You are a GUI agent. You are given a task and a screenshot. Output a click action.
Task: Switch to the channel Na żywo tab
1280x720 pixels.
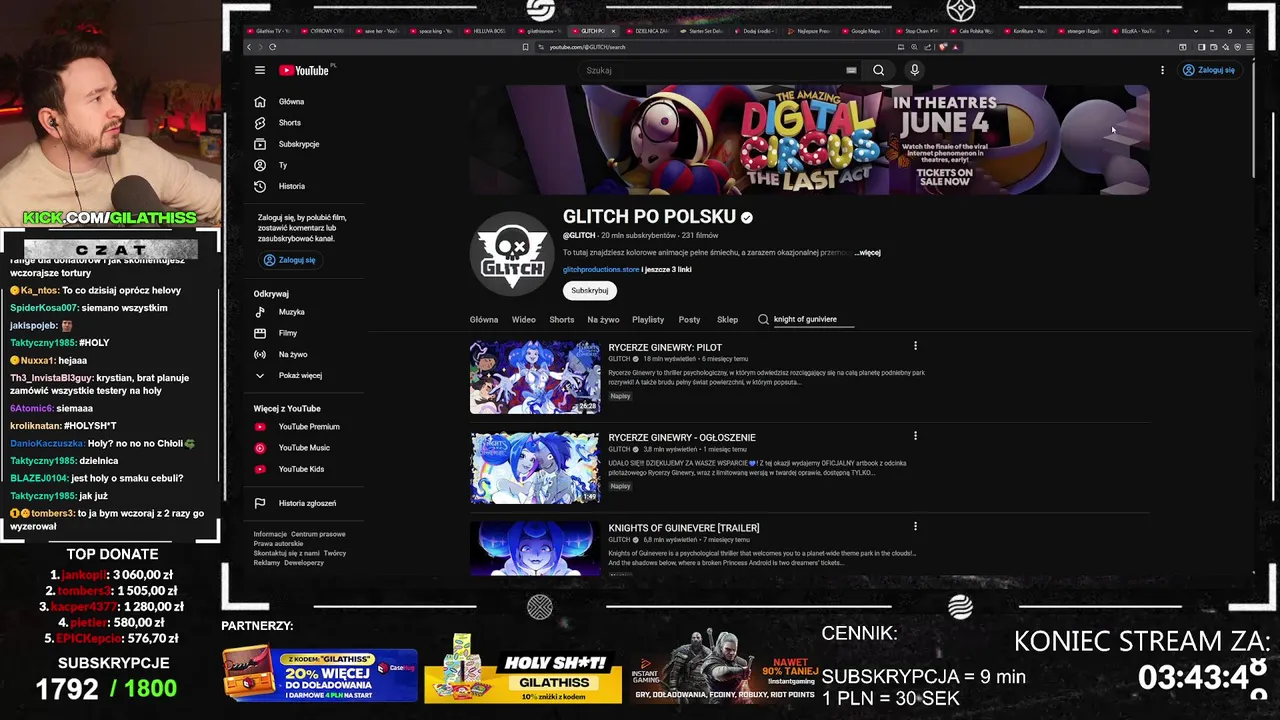pyautogui.click(x=603, y=319)
